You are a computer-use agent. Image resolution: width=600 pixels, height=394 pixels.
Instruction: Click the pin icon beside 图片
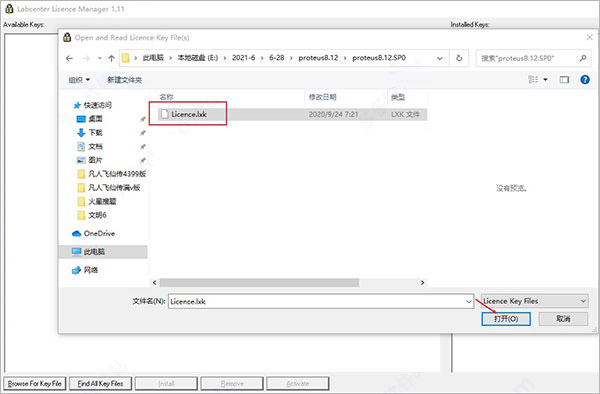[142, 160]
